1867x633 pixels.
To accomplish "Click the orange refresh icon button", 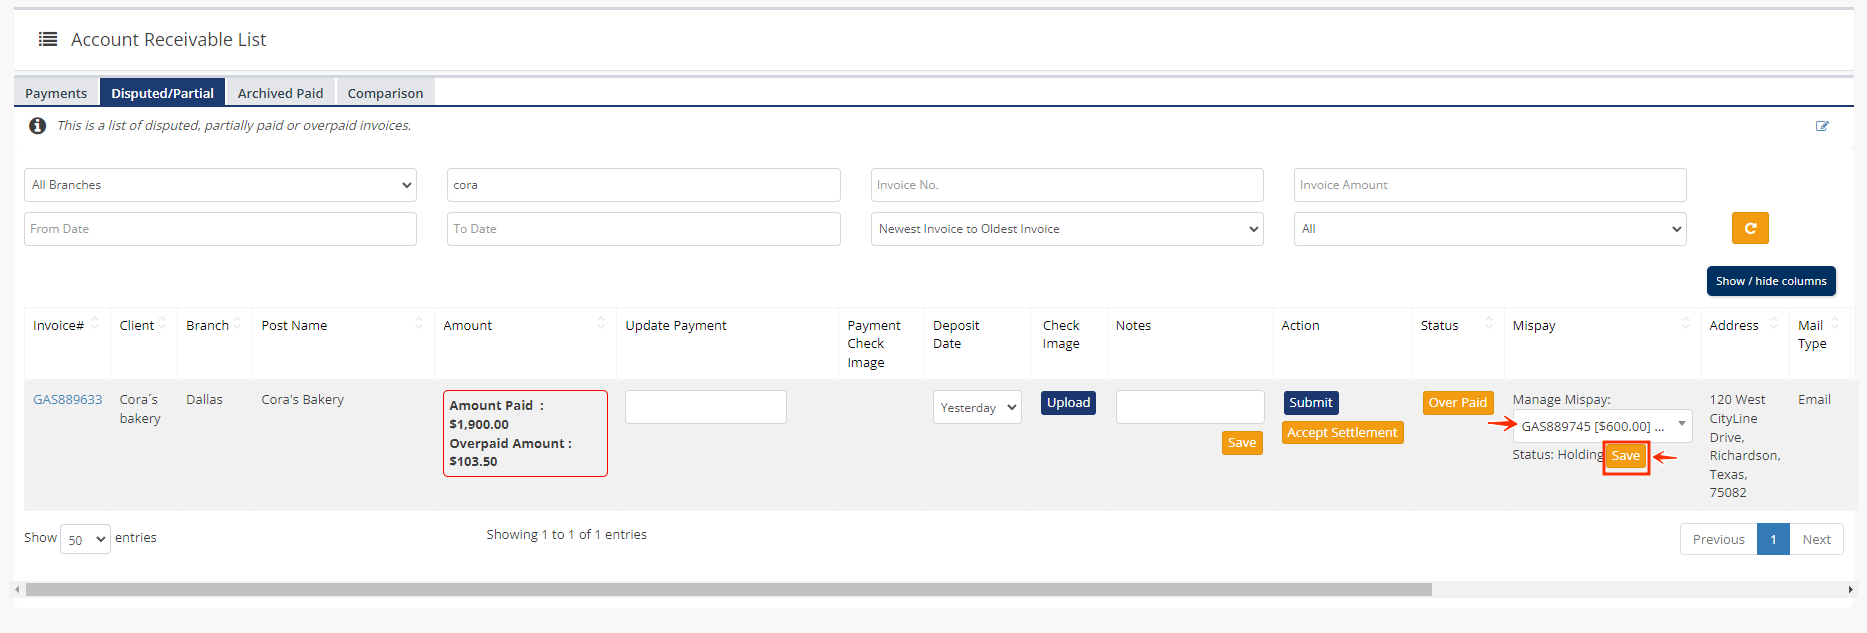I will (1749, 228).
